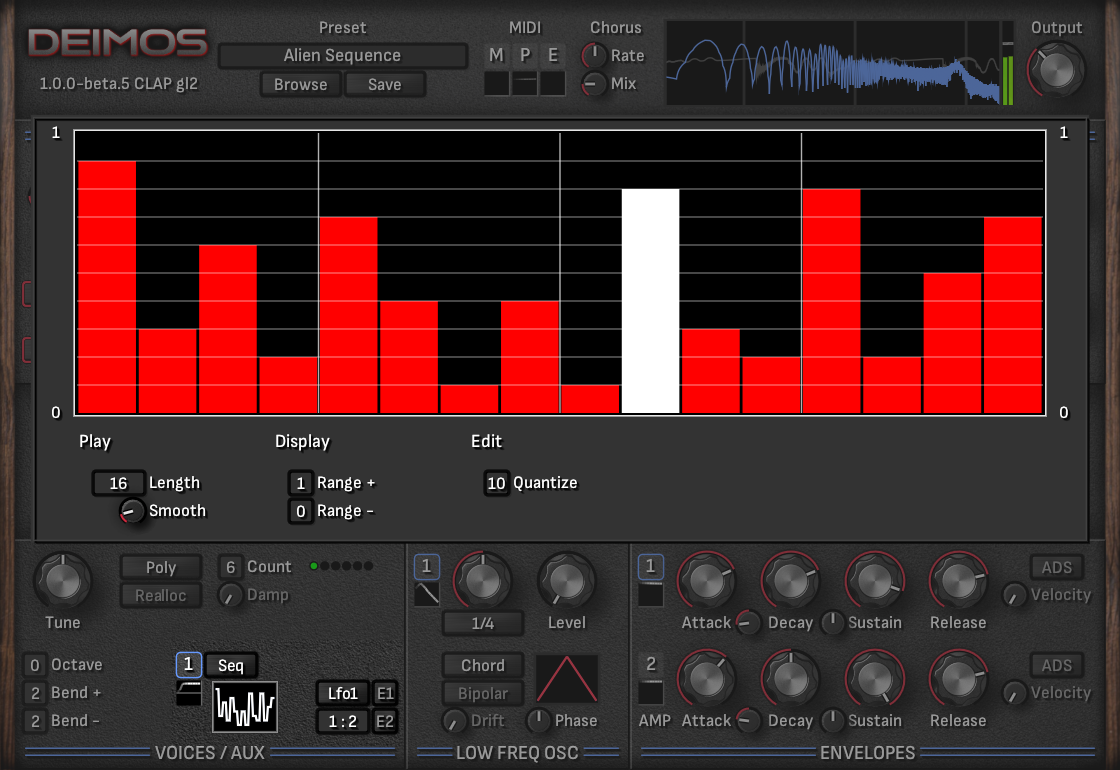Click the Tune knob
1120x770 pixels.
(x=63, y=581)
